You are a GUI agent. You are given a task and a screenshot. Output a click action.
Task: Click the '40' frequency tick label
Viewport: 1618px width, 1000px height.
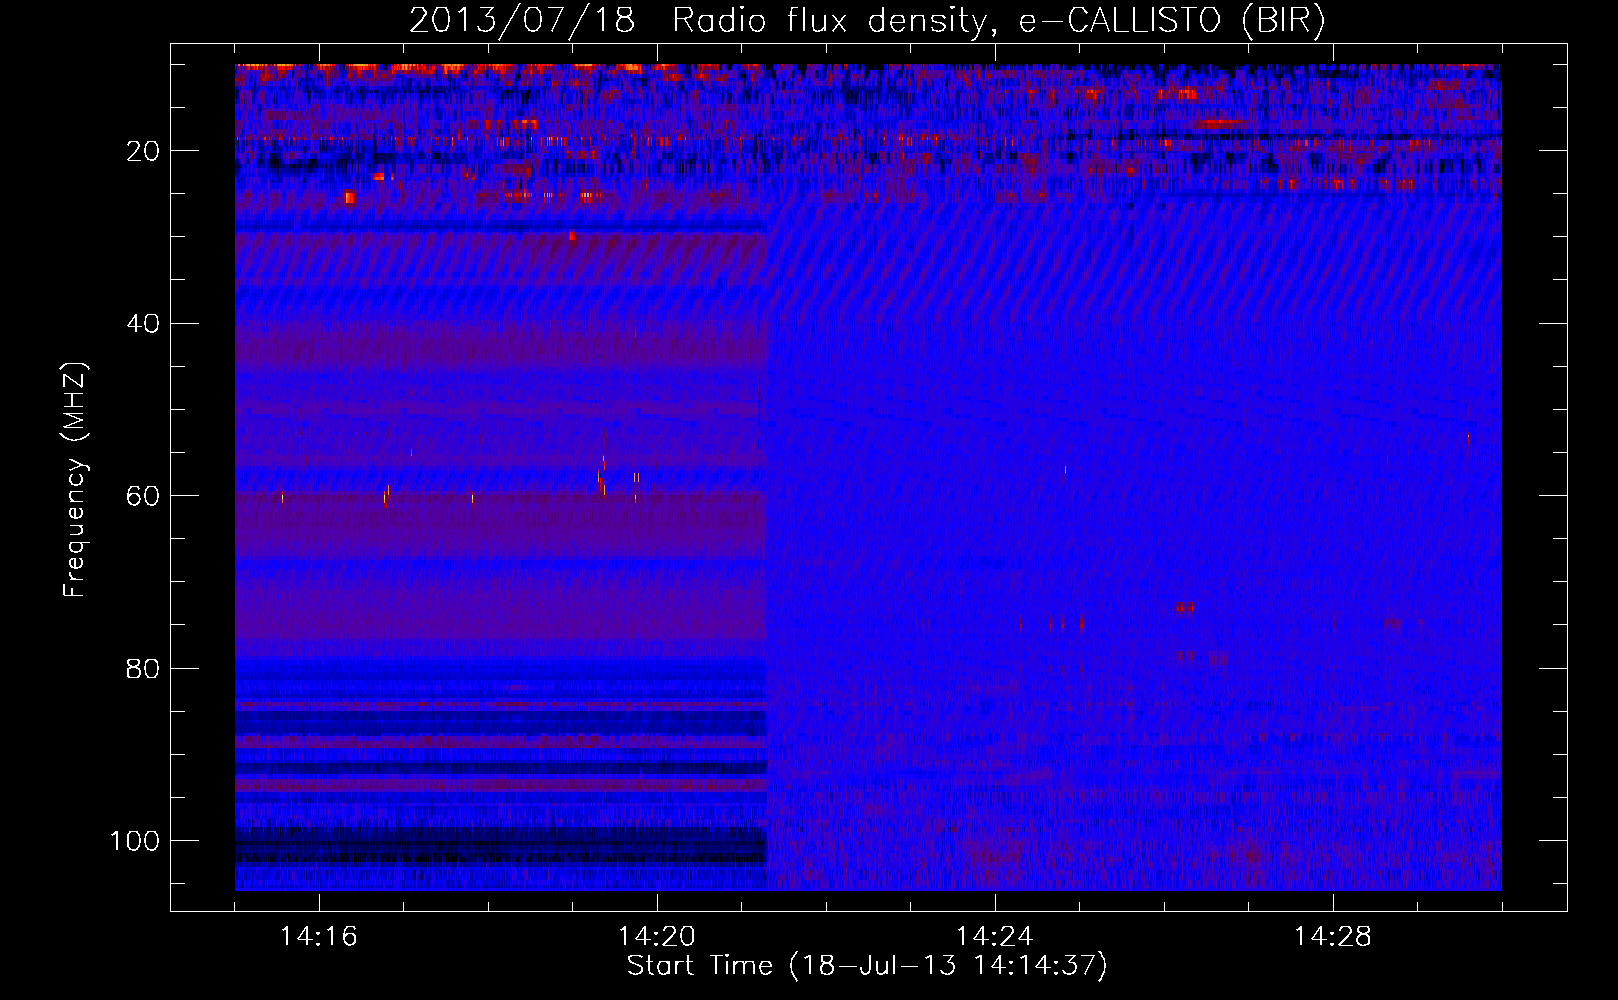143,324
